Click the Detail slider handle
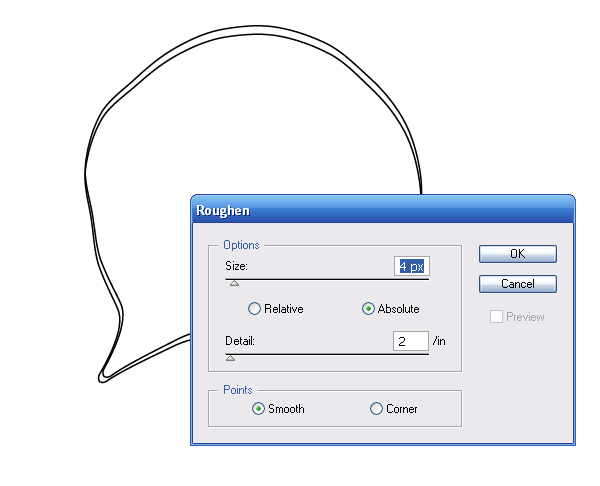The width and height of the screenshot is (600, 486). 230,358
